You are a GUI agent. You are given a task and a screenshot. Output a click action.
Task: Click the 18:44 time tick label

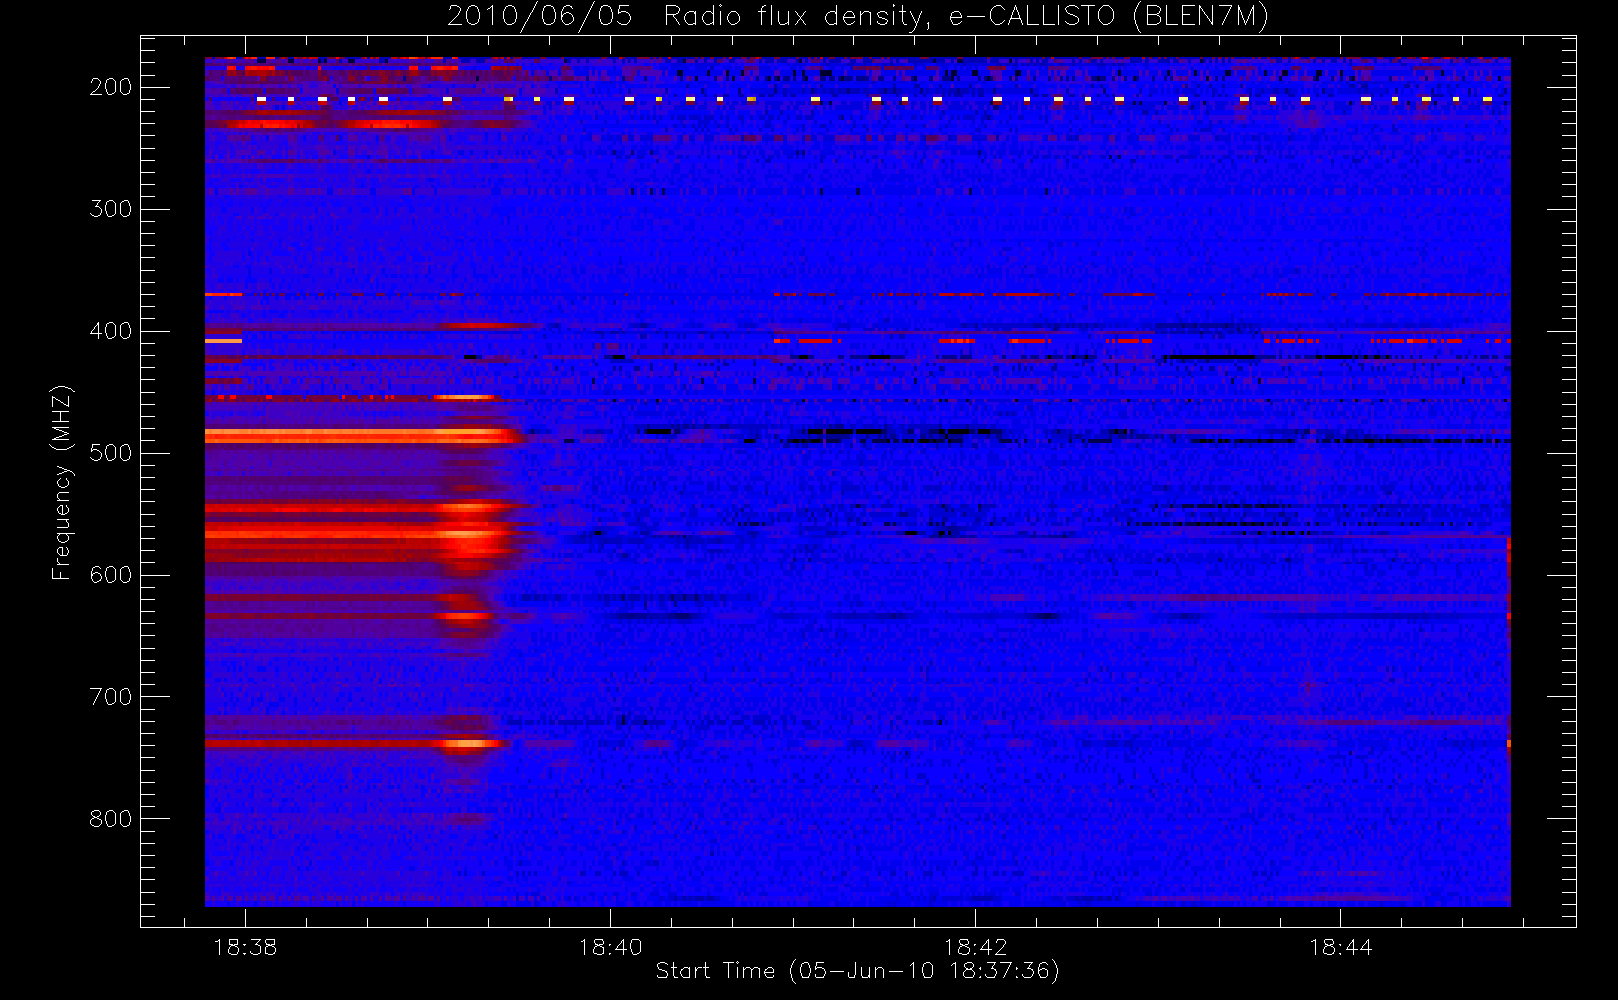(1341, 947)
